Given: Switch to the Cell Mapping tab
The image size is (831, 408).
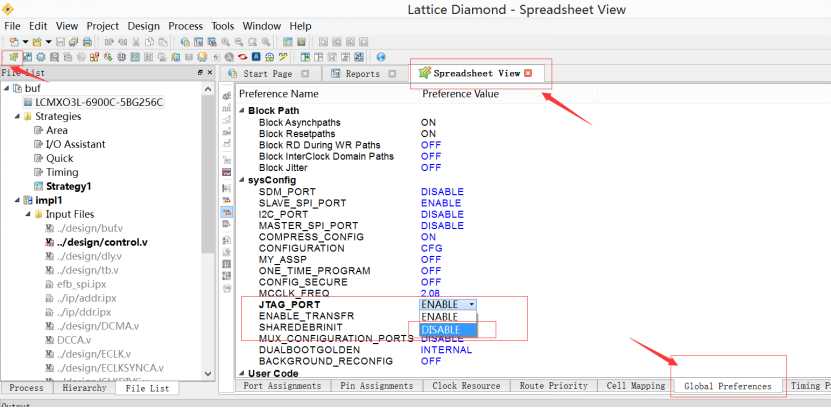Looking at the screenshot, I should point(635,386).
